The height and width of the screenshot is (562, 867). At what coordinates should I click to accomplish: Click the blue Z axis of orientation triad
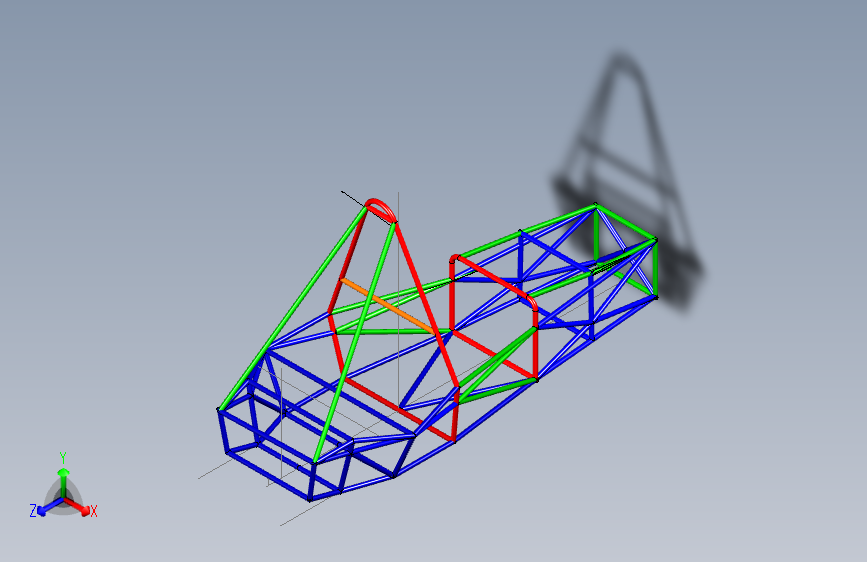51,506
